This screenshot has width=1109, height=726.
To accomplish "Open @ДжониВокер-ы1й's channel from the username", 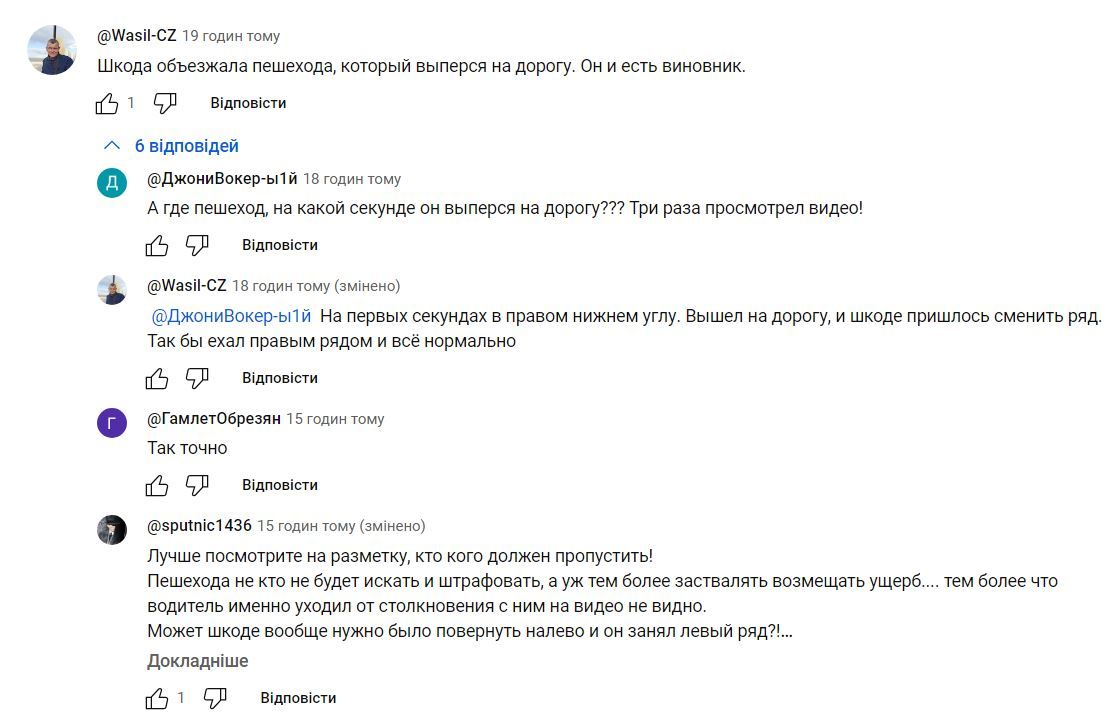I will coord(222,179).
